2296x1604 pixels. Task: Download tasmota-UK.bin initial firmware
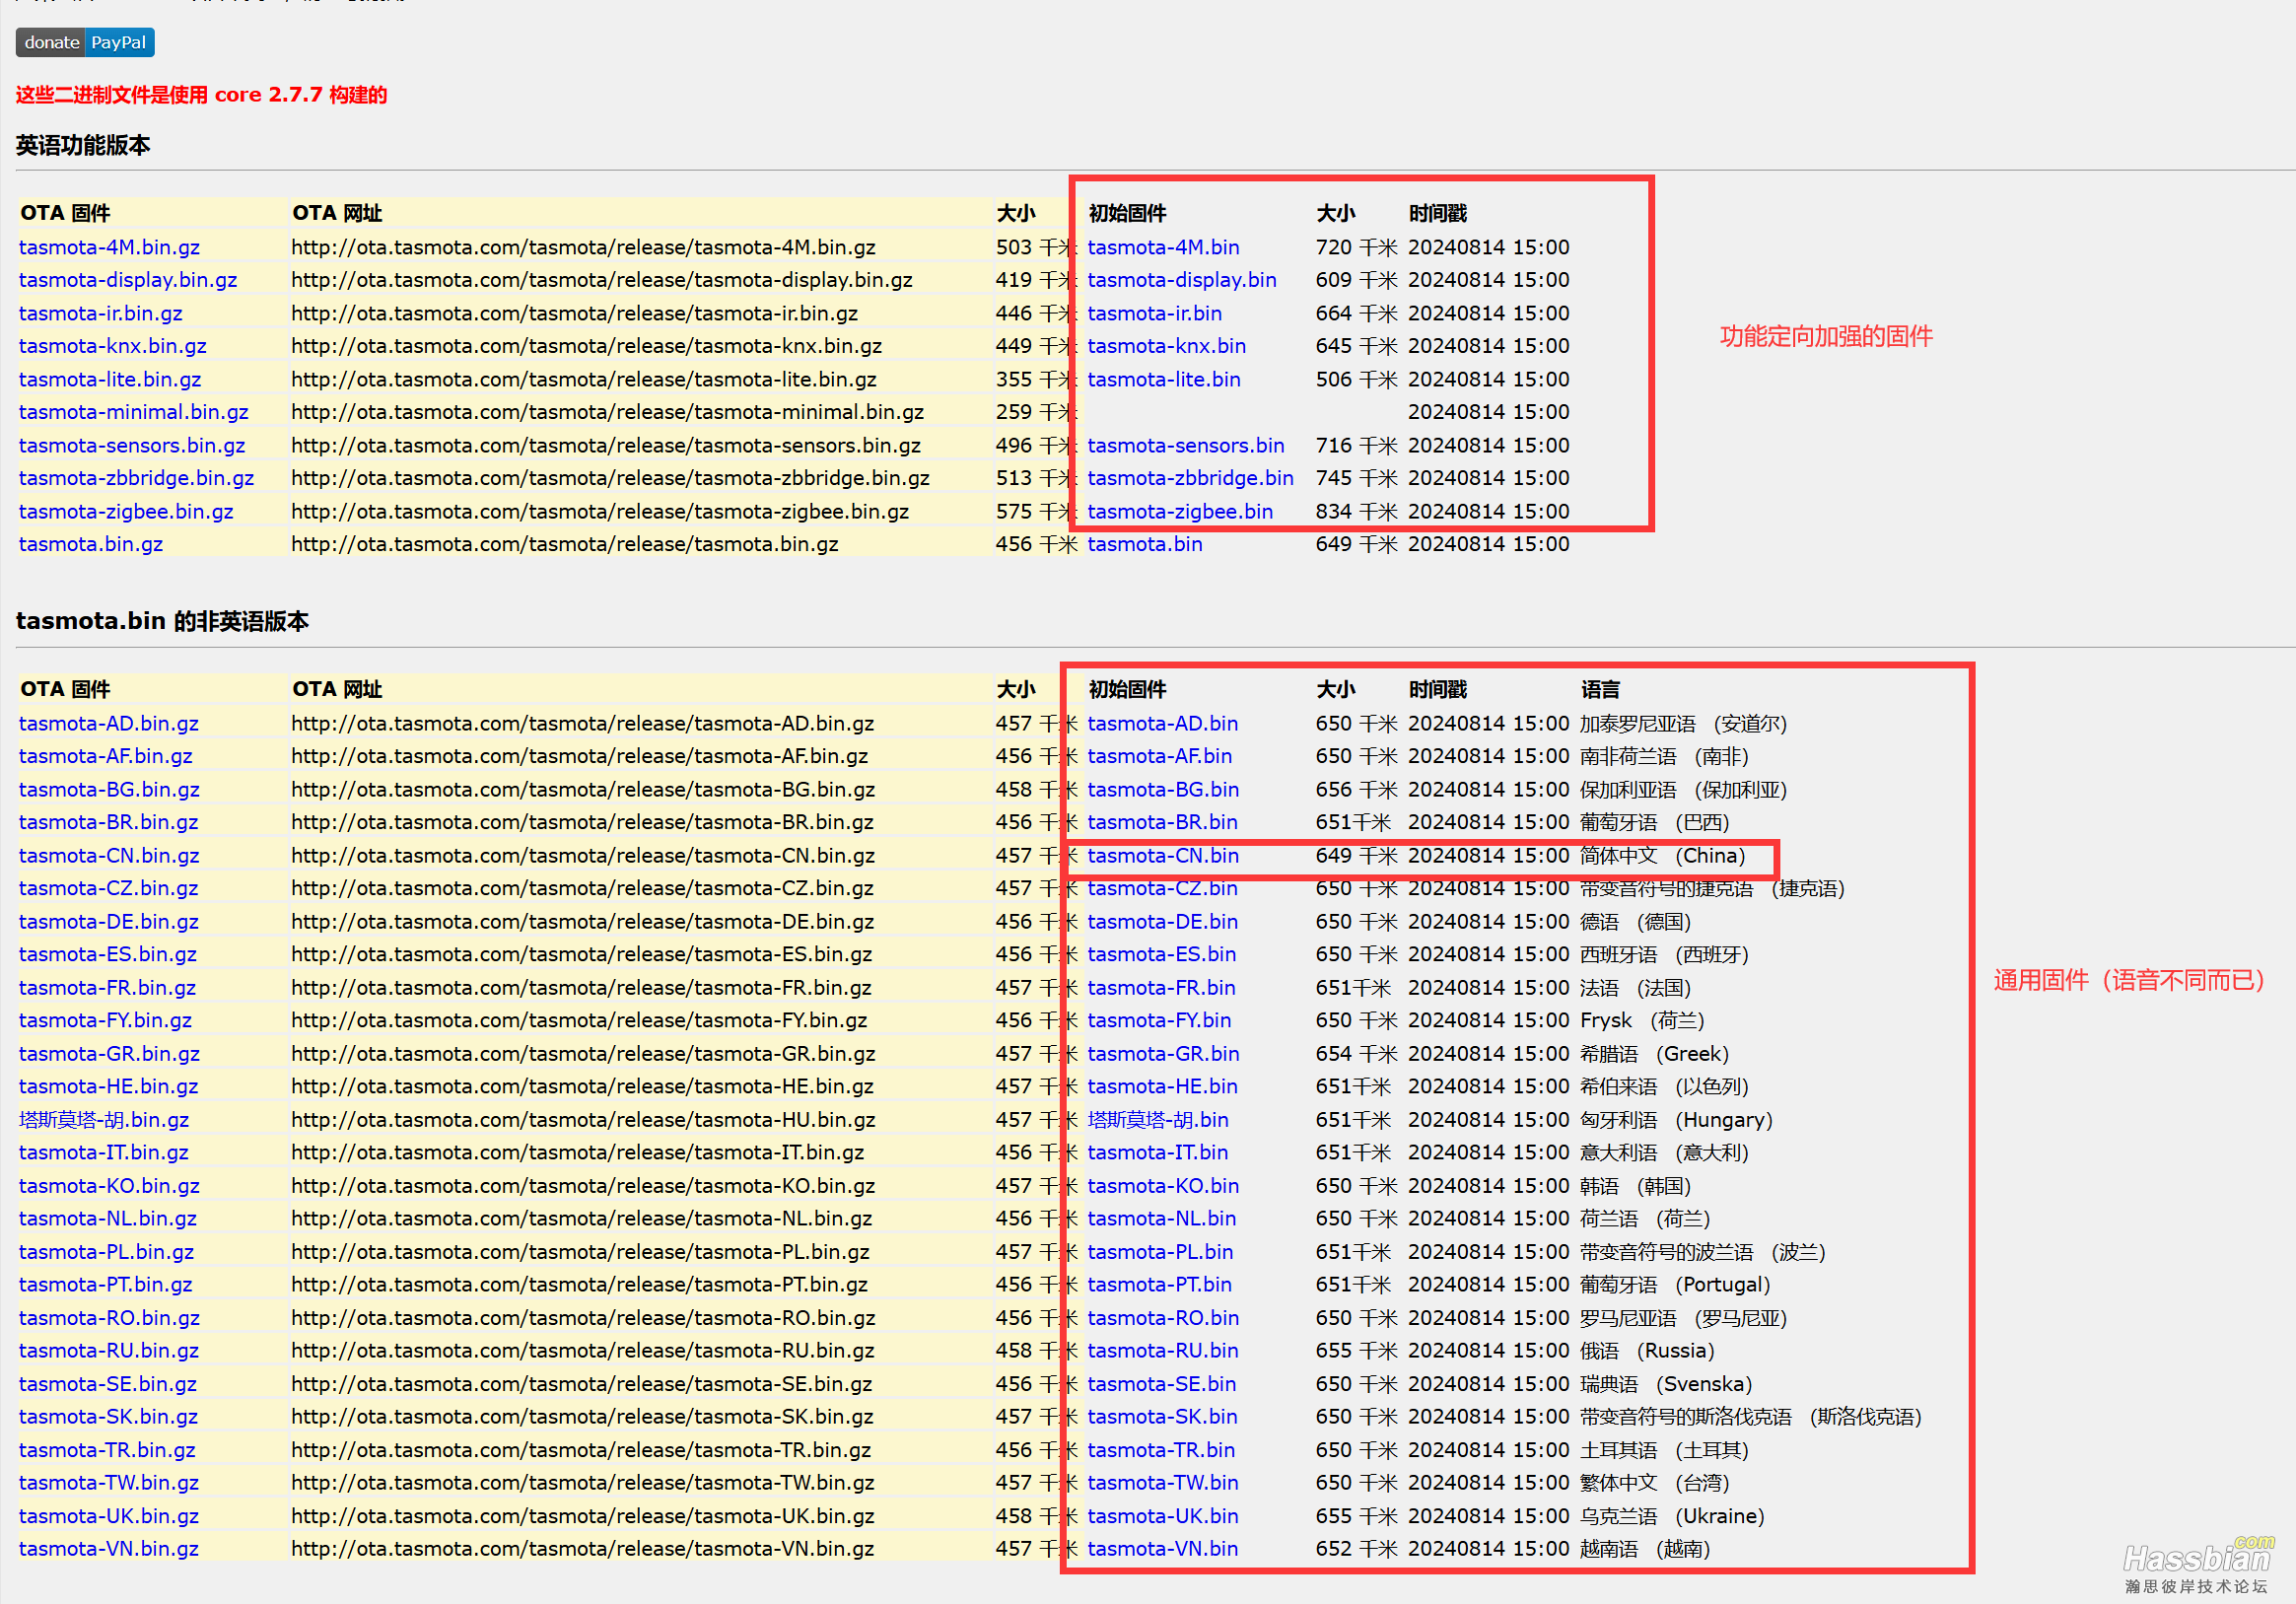(x=1163, y=1515)
